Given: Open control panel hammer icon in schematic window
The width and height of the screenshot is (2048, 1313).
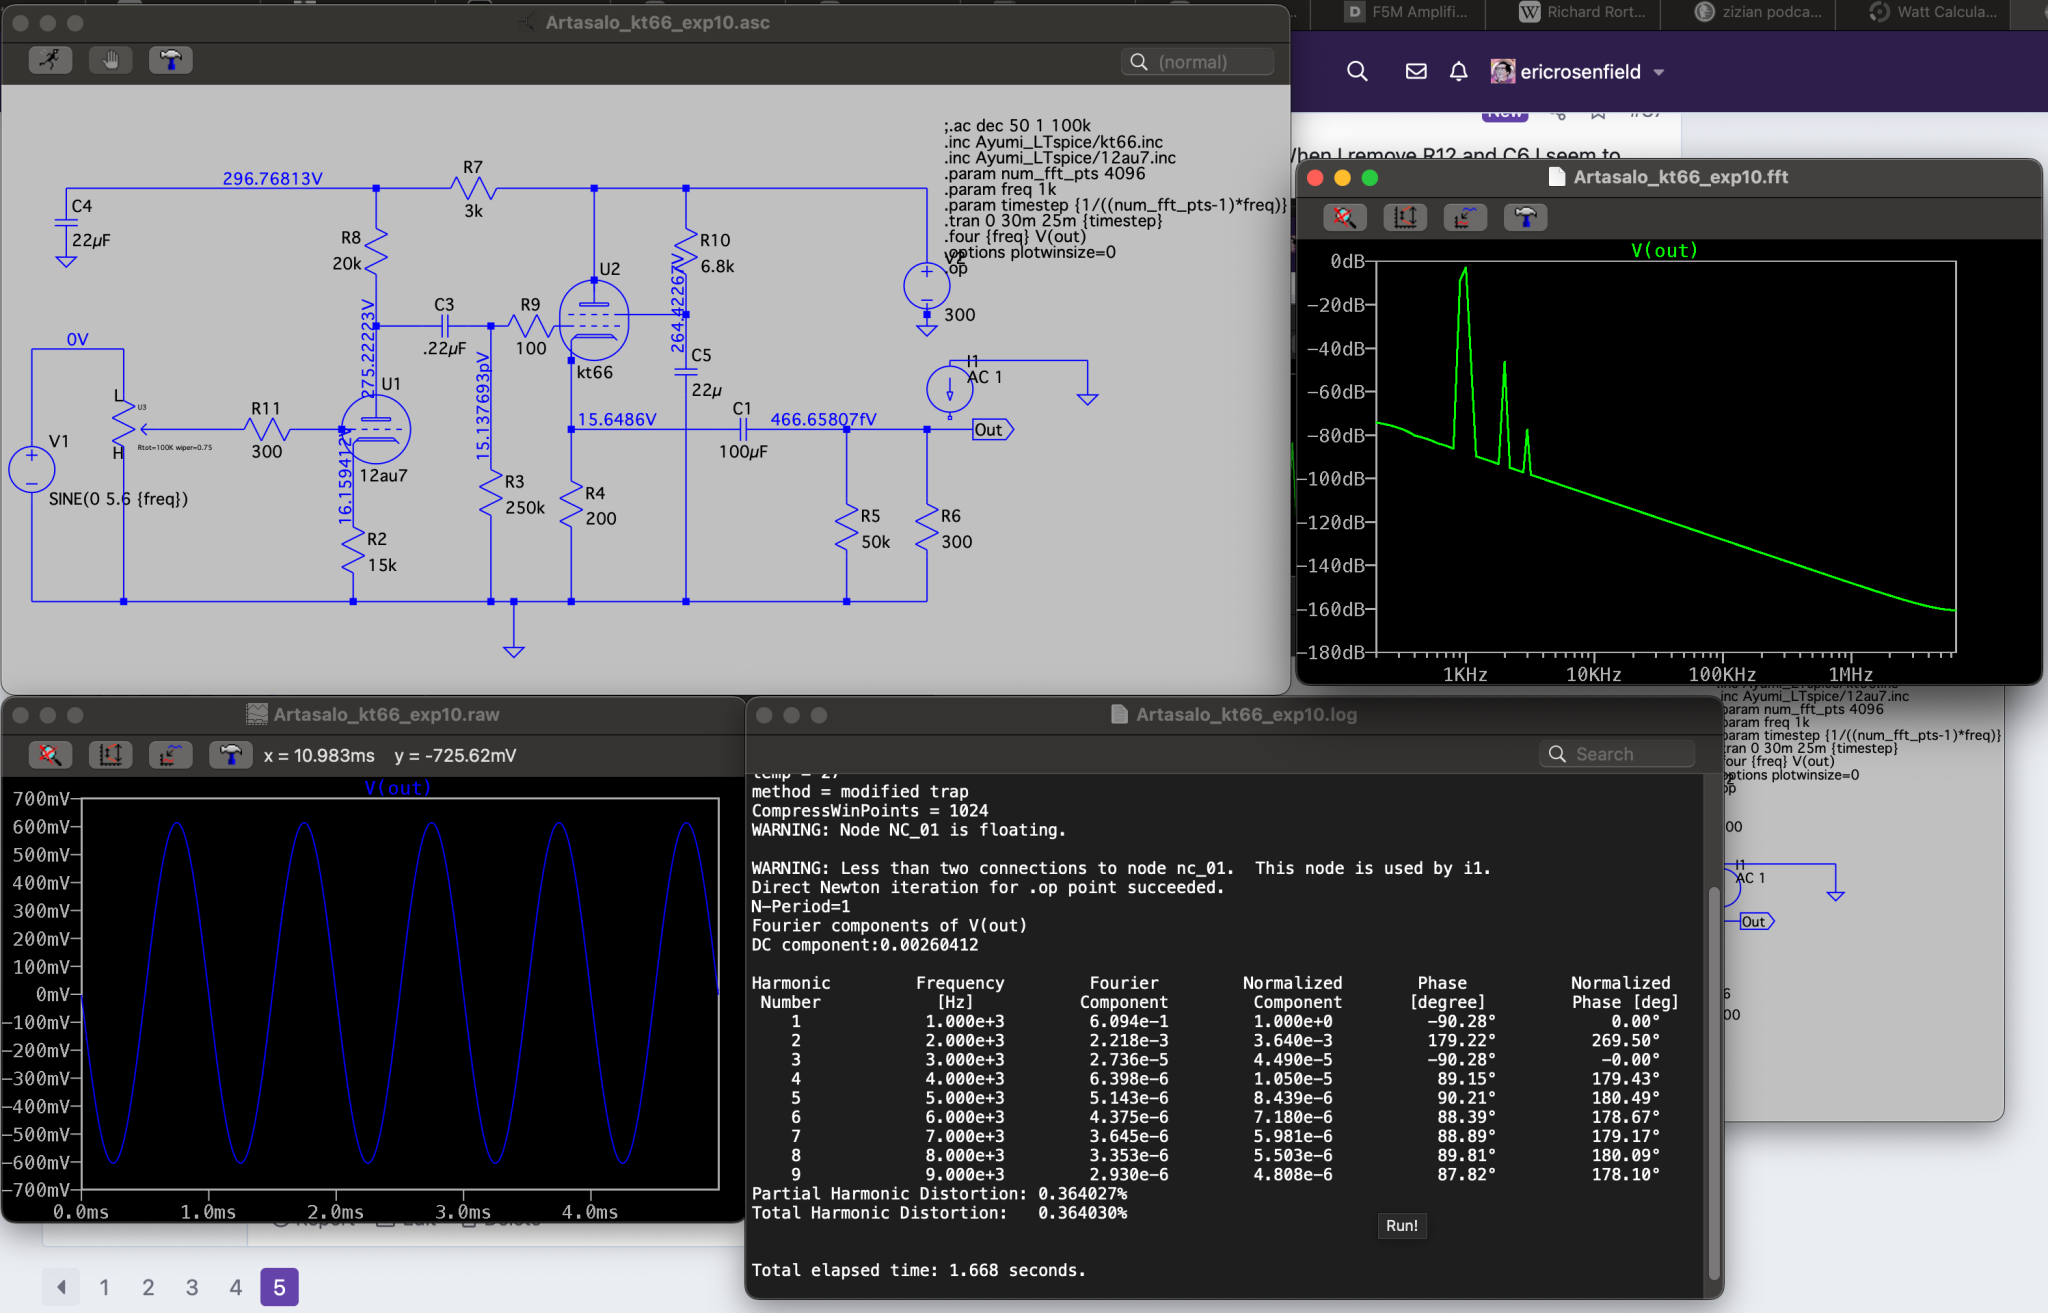Looking at the screenshot, I should [171, 60].
